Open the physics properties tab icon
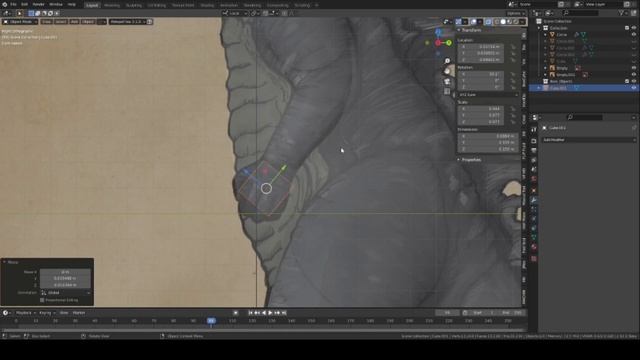This screenshot has width=640, height=360. (534, 219)
